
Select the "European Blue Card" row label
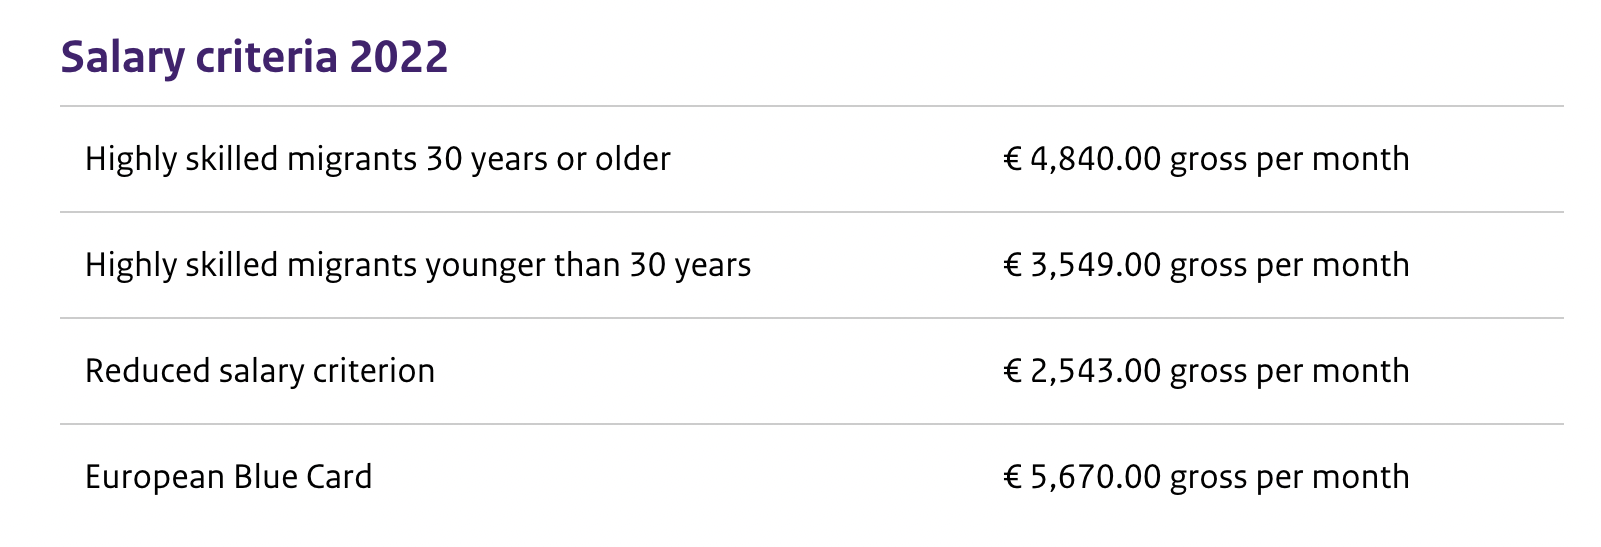pyautogui.click(x=229, y=477)
